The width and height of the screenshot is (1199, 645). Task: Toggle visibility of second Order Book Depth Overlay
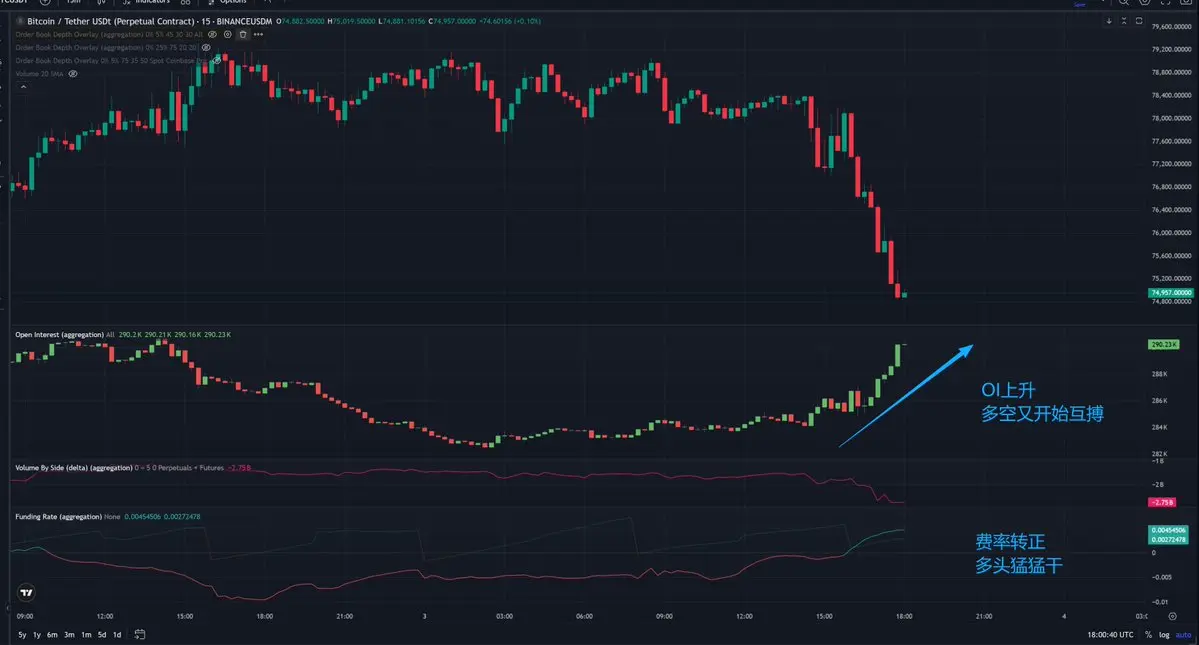[206, 47]
